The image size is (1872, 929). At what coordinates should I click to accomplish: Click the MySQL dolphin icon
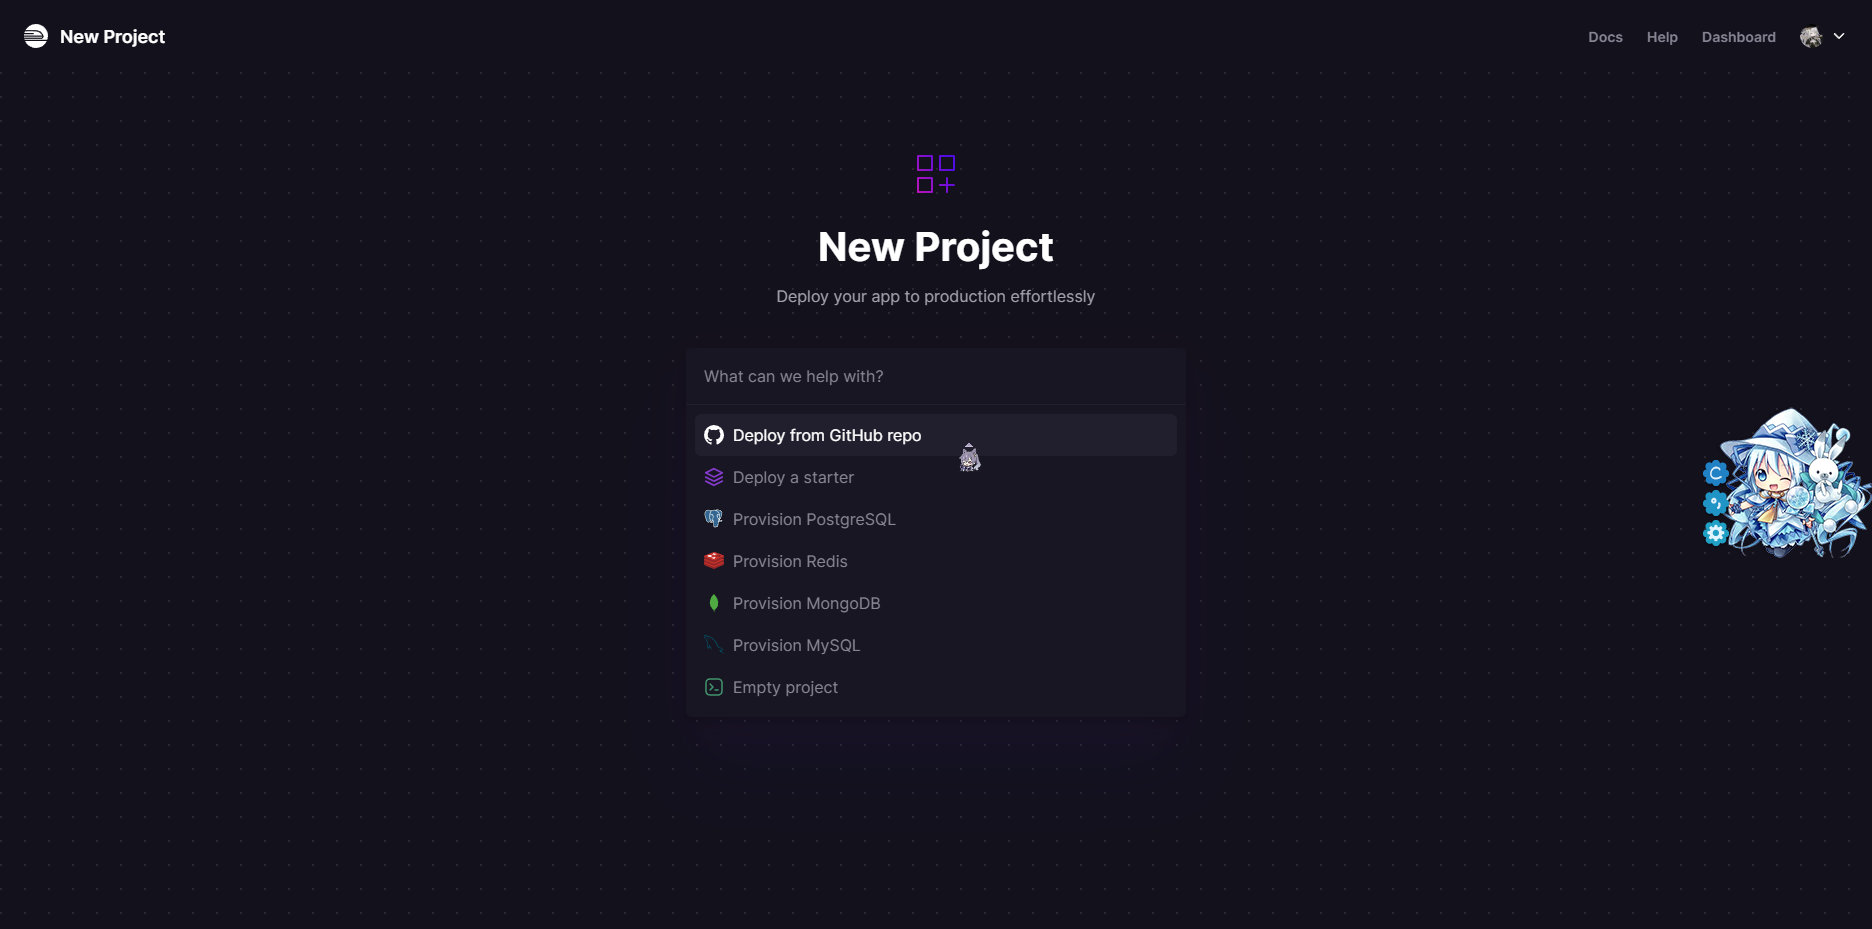tap(714, 645)
